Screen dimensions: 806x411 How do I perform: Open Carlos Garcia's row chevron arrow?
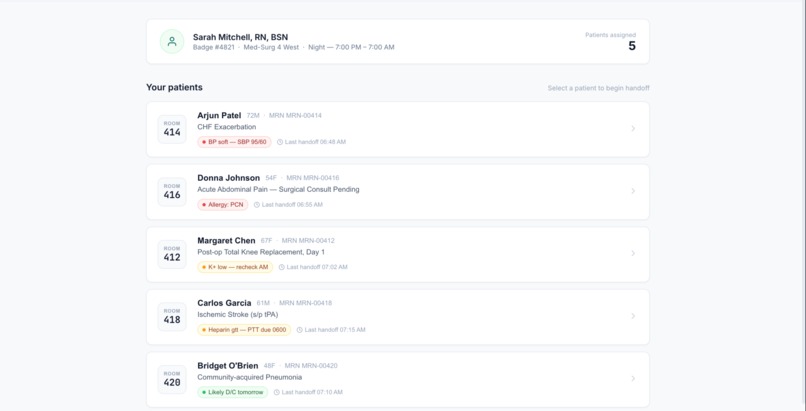click(x=633, y=316)
